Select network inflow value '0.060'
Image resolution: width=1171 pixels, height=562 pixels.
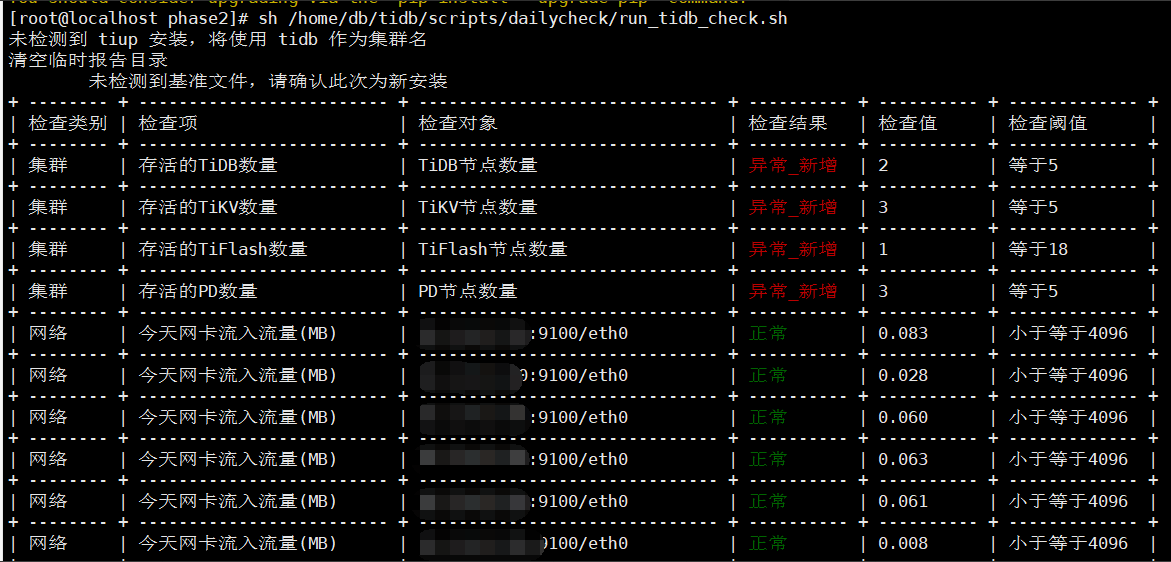903,416
